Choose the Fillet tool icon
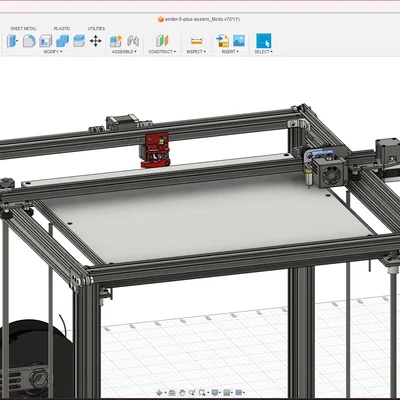400x400 pixels. (x=29, y=41)
